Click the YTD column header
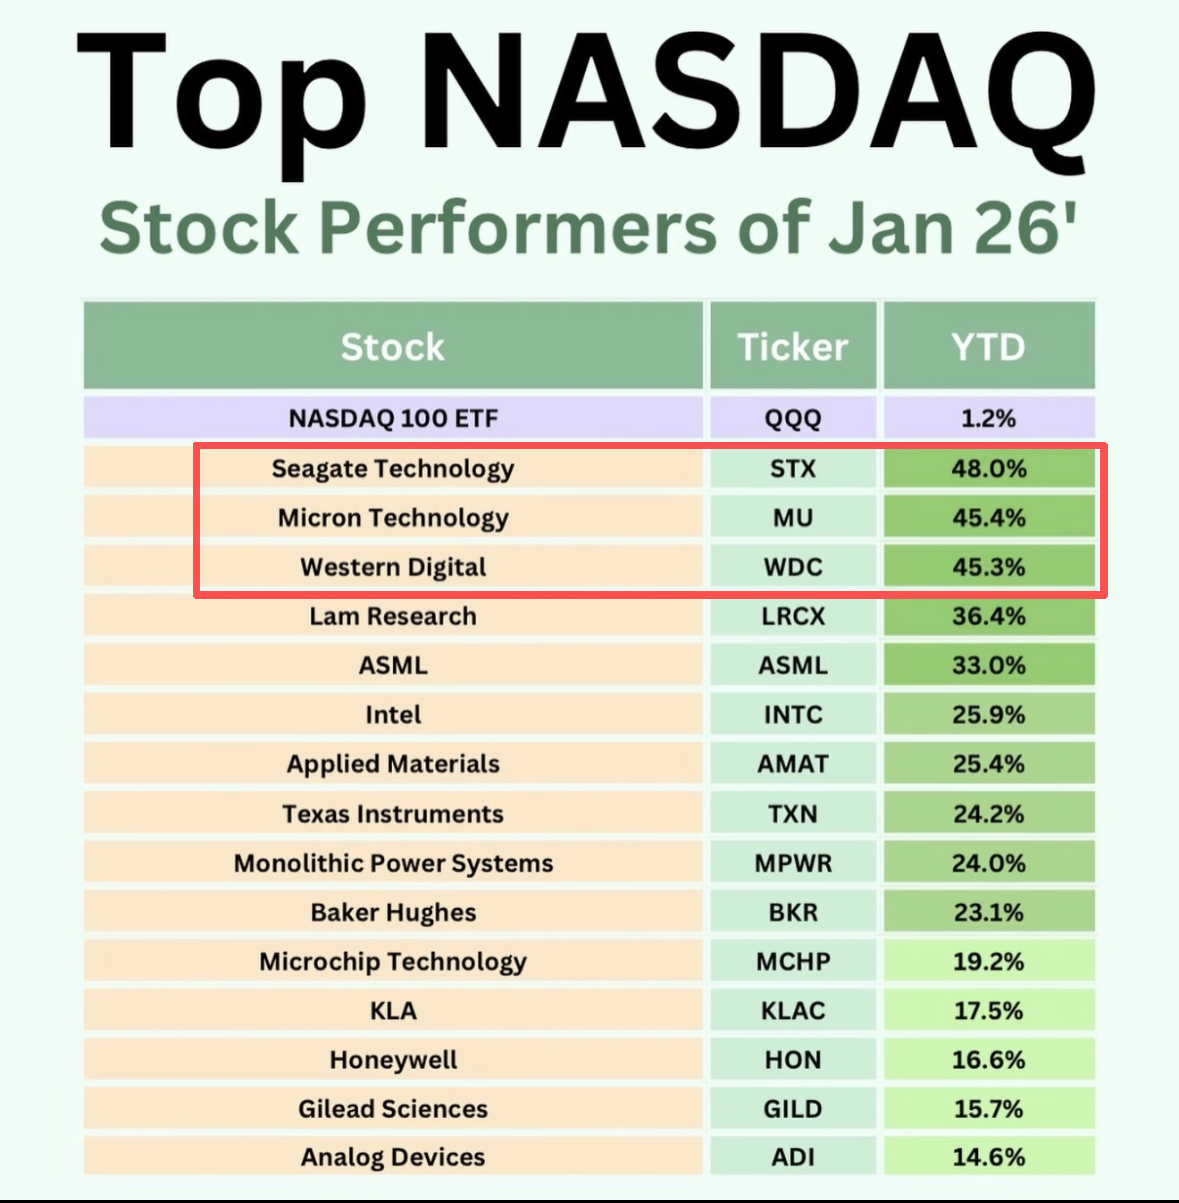Viewport: 1179px width, 1203px height. [989, 346]
